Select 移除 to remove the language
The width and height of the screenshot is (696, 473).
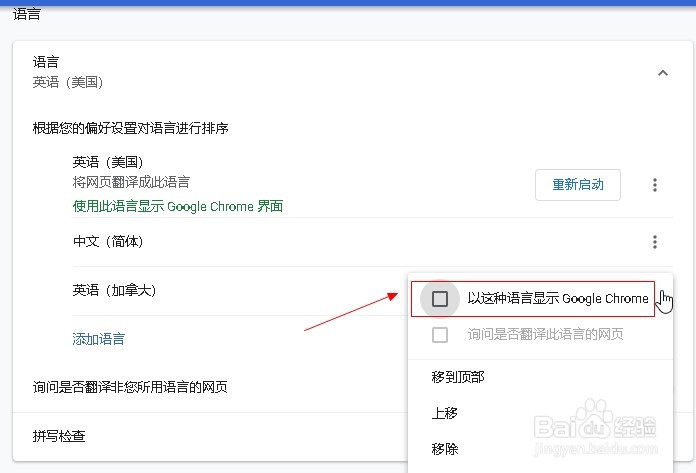[x=444, y=449]
